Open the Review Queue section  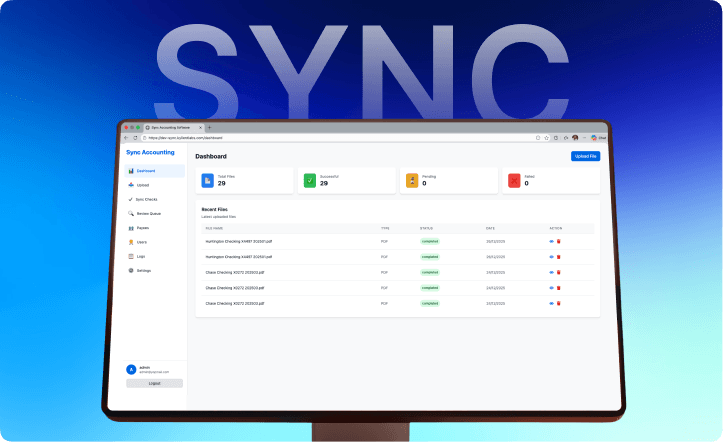click(x=154, y=214)
